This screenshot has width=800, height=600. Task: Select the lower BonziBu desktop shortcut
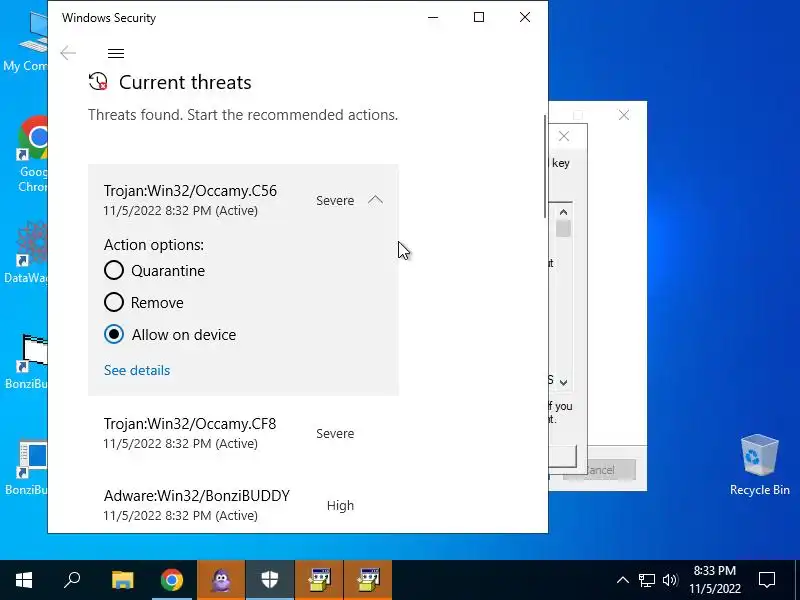point(27,468)
